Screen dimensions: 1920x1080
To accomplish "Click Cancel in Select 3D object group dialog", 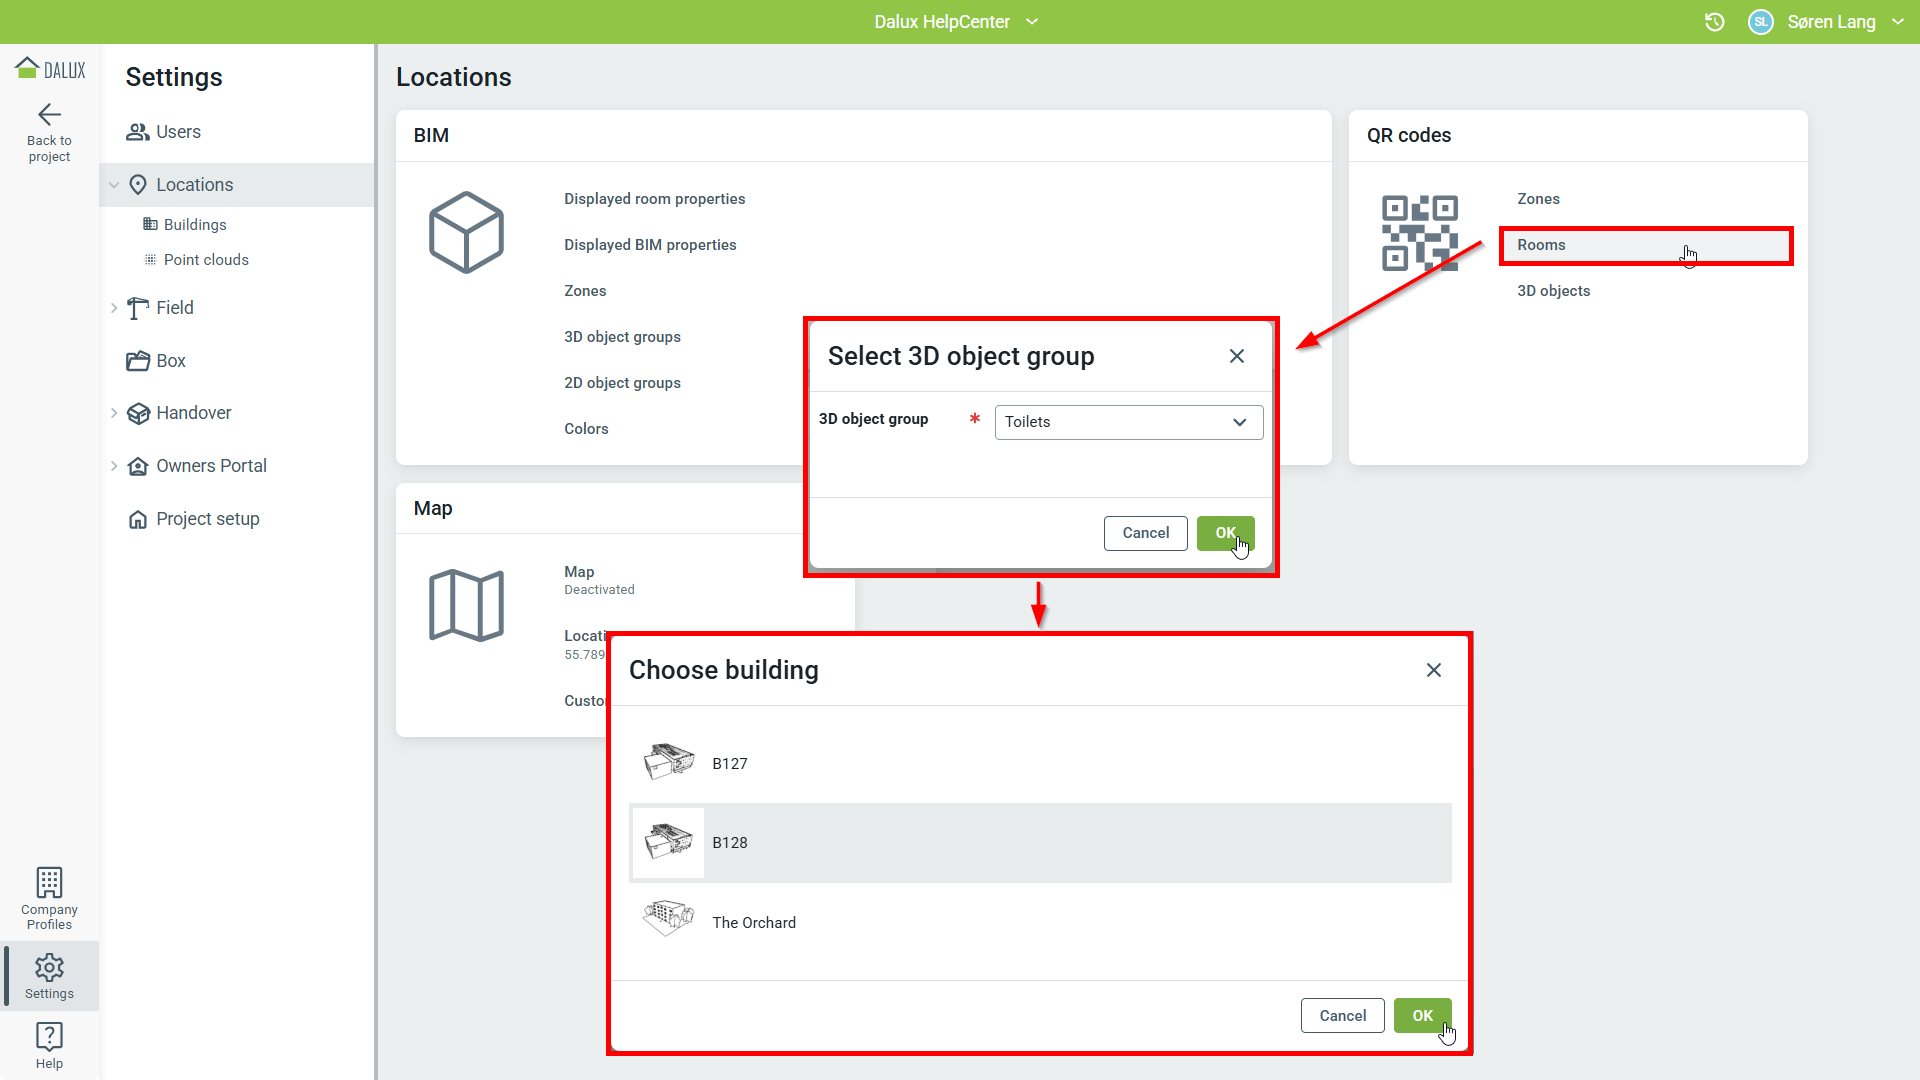I will tap(1145, 533).
